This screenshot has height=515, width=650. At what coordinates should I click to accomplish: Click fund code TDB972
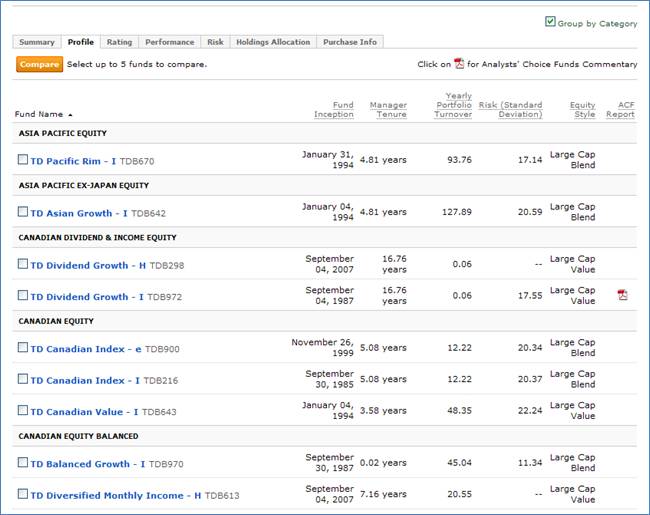[x=165, y=297]
